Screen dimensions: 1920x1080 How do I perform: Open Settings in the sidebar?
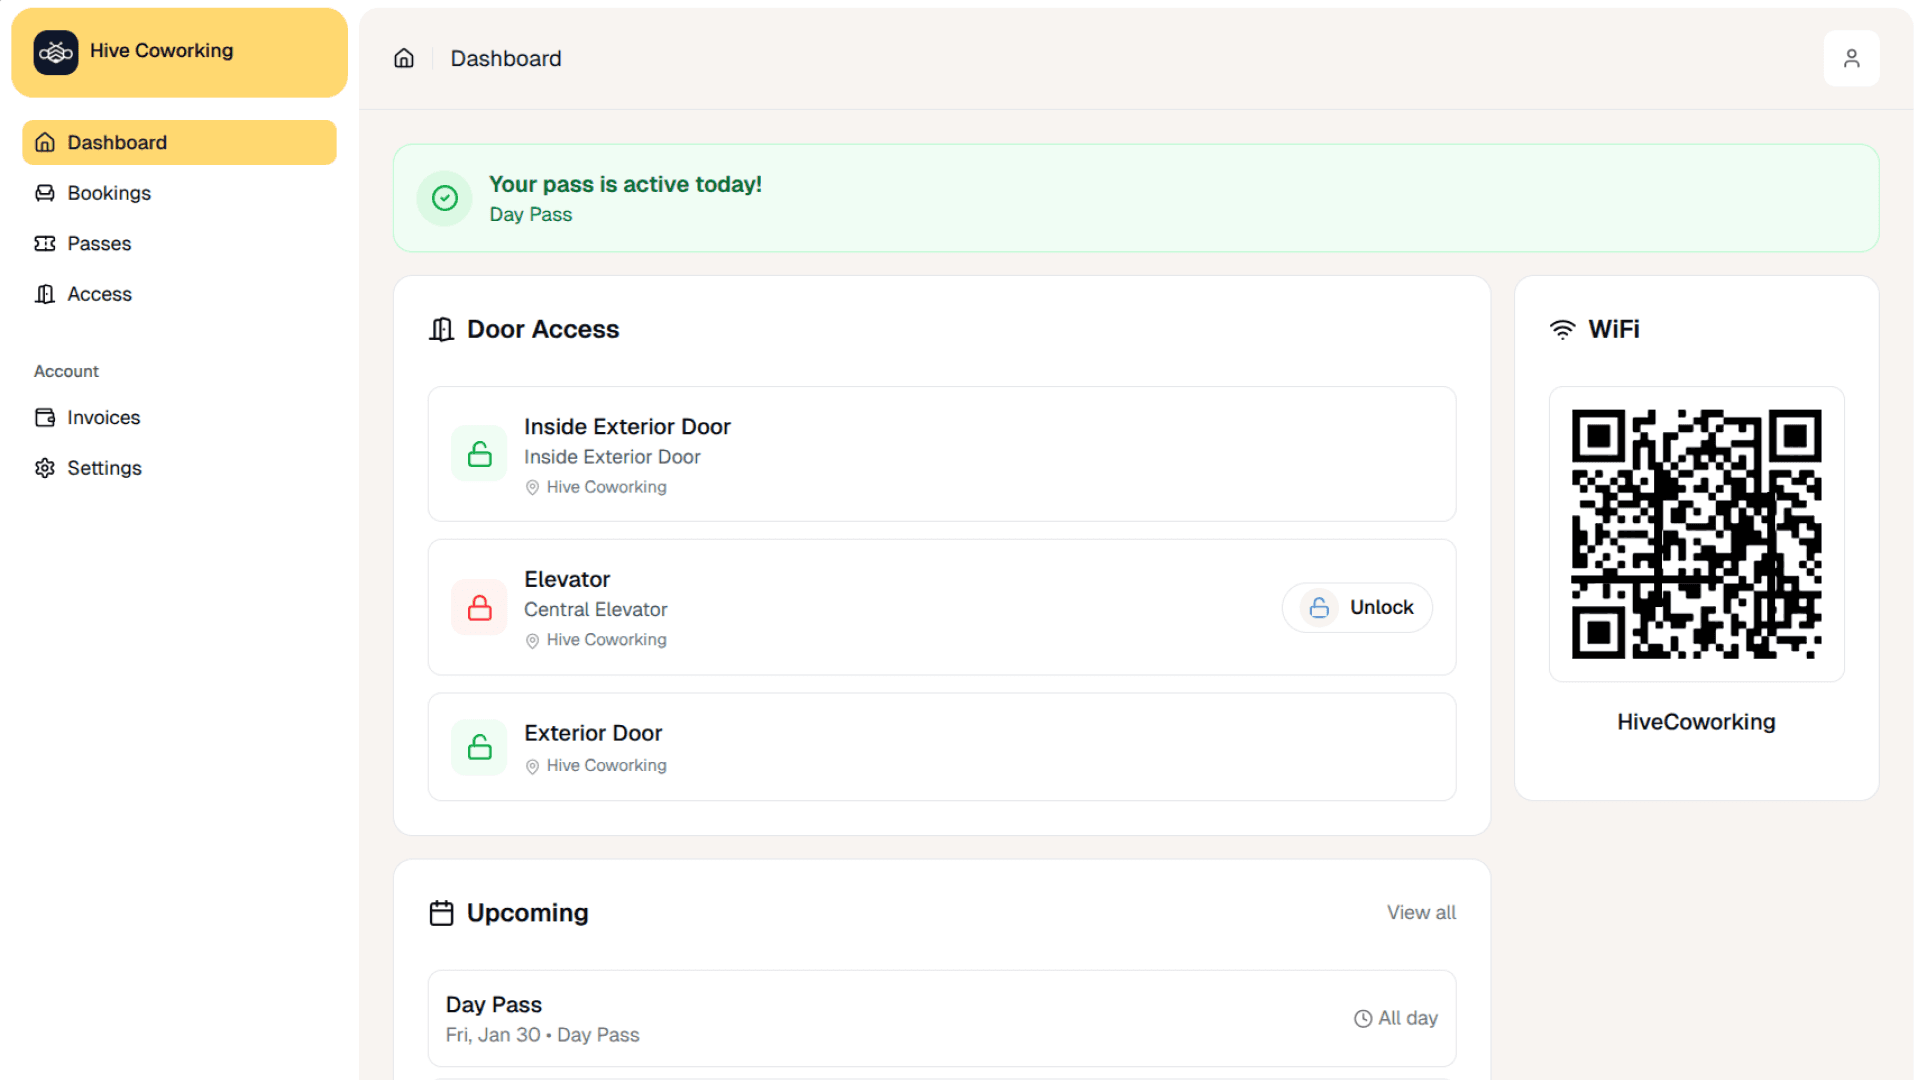104,468
